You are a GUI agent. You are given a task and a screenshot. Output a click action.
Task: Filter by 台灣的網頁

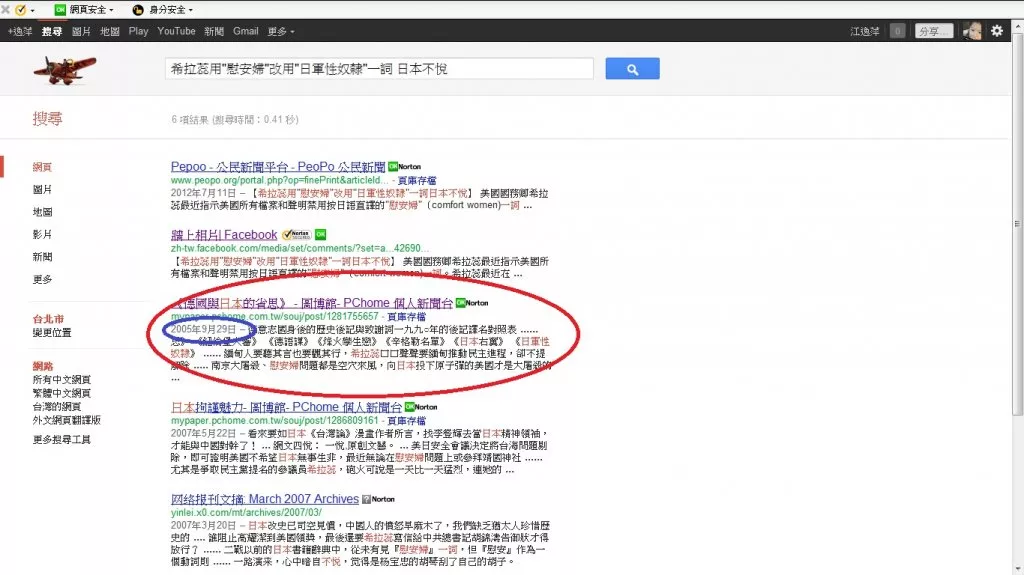tap(57, 406)
